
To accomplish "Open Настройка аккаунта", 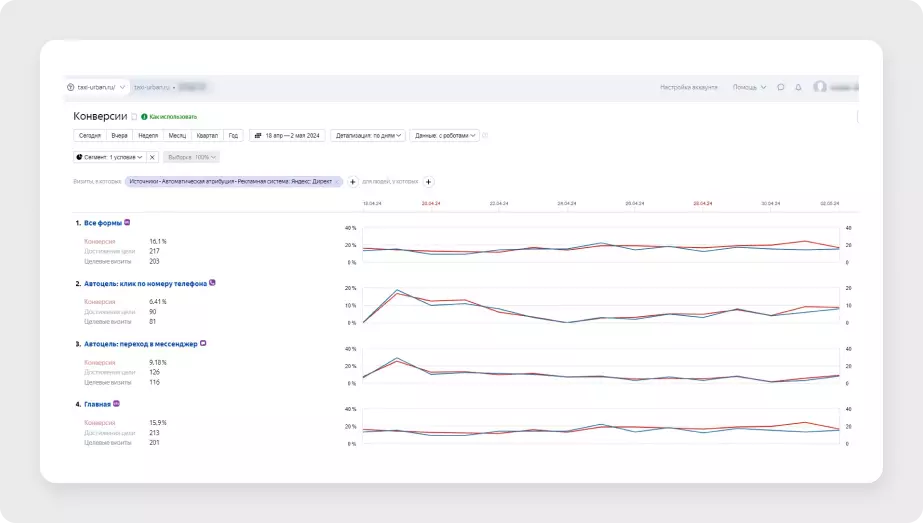I will (689, 87).
